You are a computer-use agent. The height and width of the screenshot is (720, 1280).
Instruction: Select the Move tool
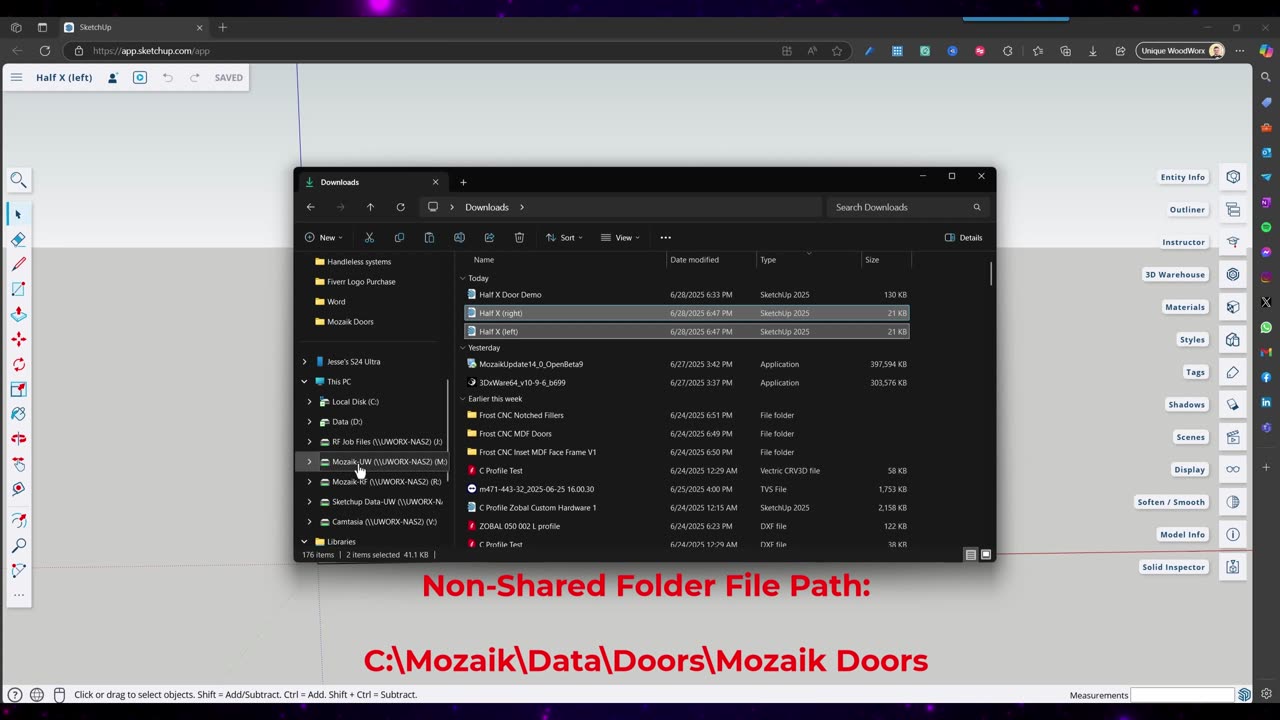[18, 339]
